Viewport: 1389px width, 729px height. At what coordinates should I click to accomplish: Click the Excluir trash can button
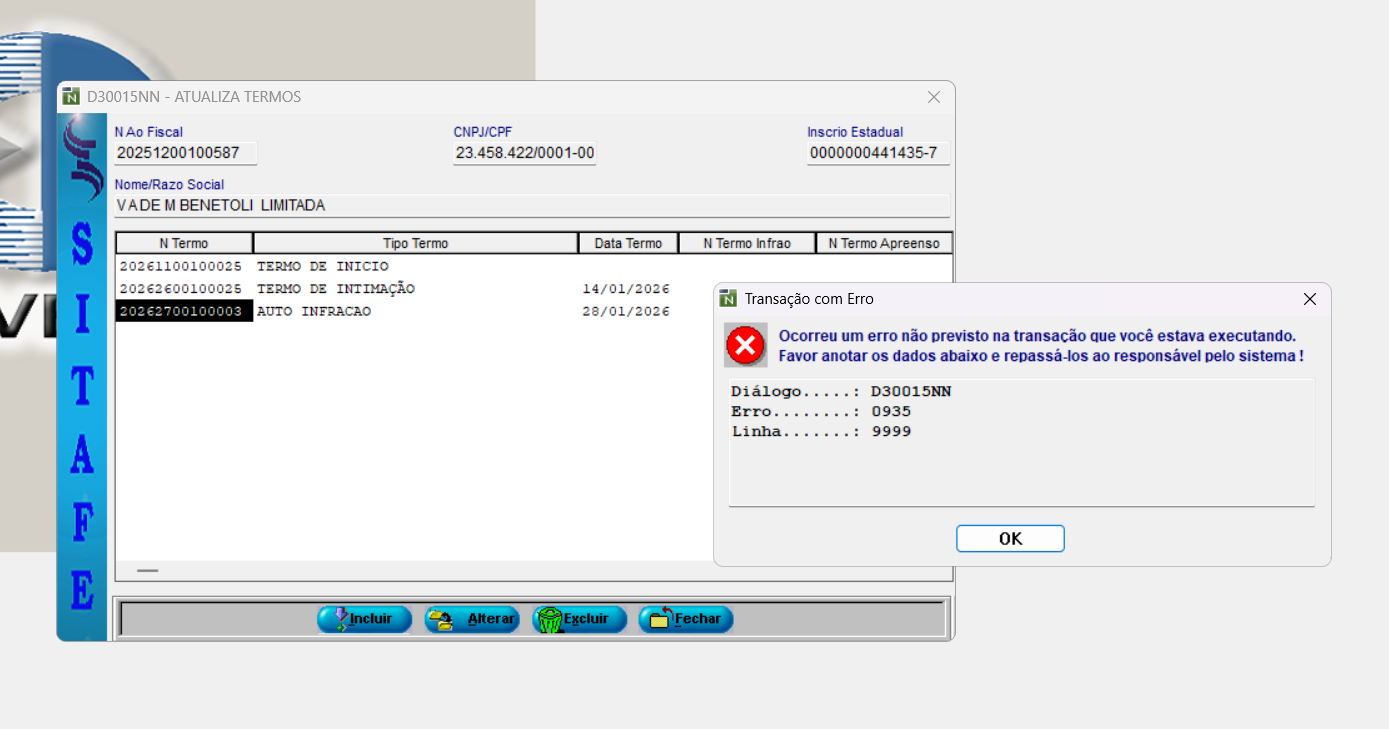(x=579, y=619)
